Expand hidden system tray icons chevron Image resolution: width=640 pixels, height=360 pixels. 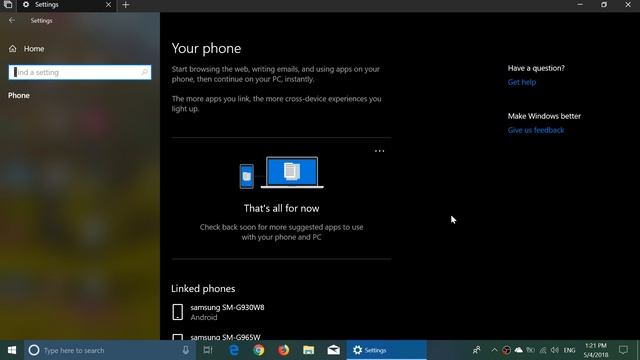tap(494, 350)
